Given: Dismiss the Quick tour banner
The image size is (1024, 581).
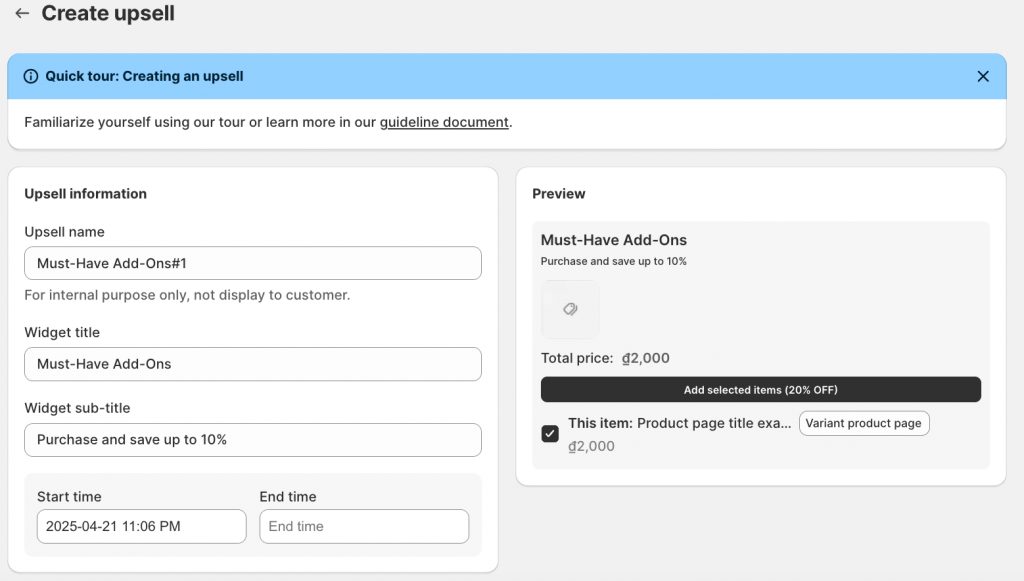Looking at the screenshot, I should tap(982, 77).
